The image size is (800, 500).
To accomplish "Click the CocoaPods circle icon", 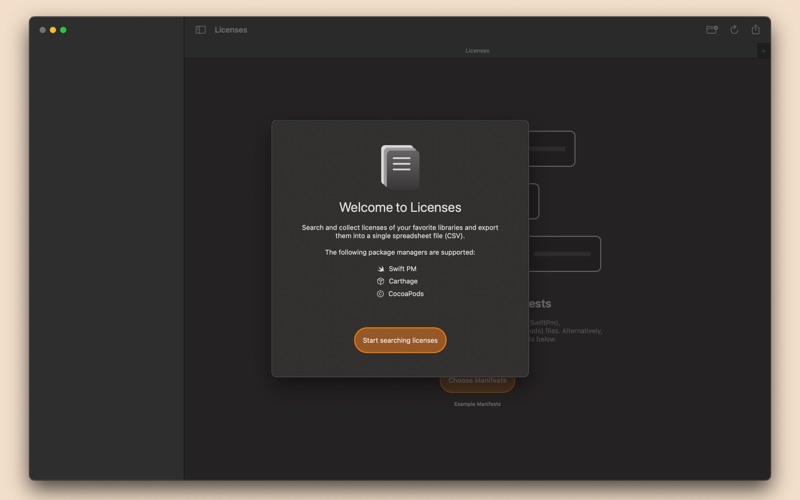I will pos(380,294).
